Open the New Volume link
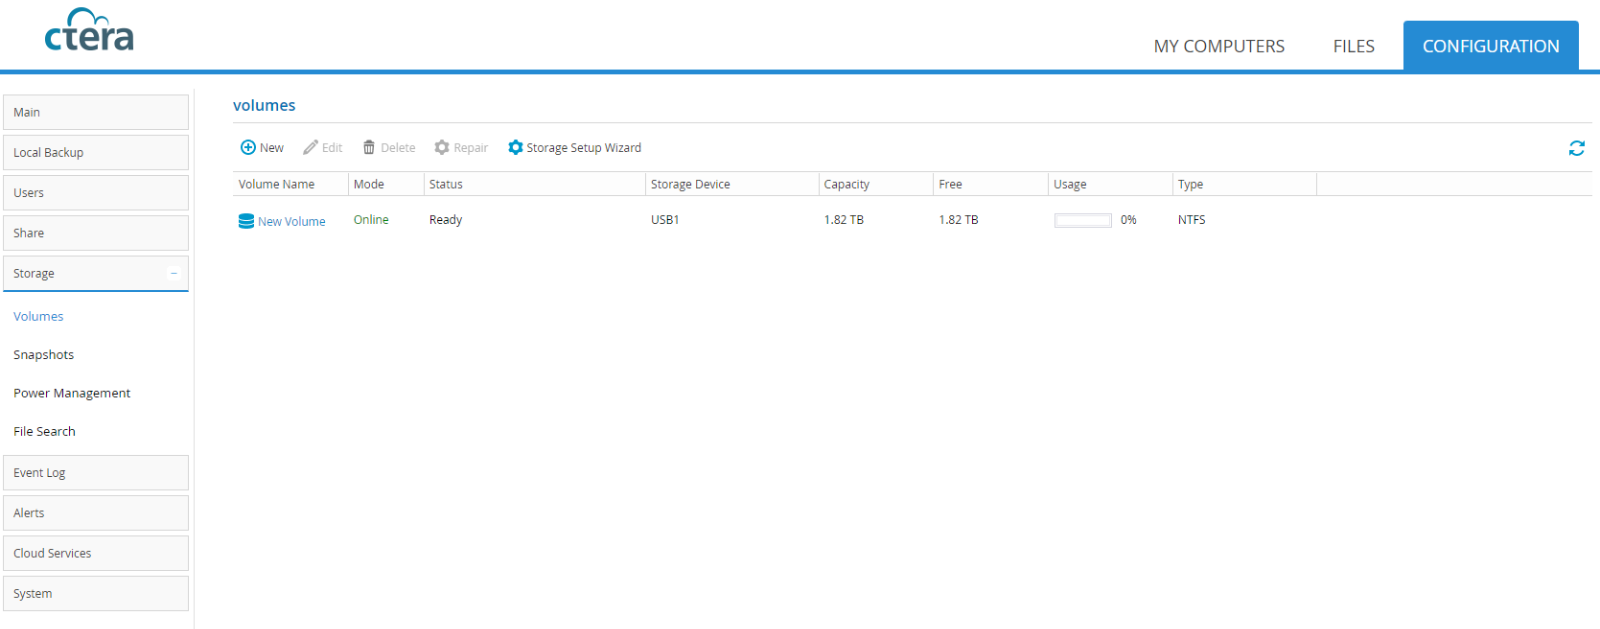 point(292,221)
